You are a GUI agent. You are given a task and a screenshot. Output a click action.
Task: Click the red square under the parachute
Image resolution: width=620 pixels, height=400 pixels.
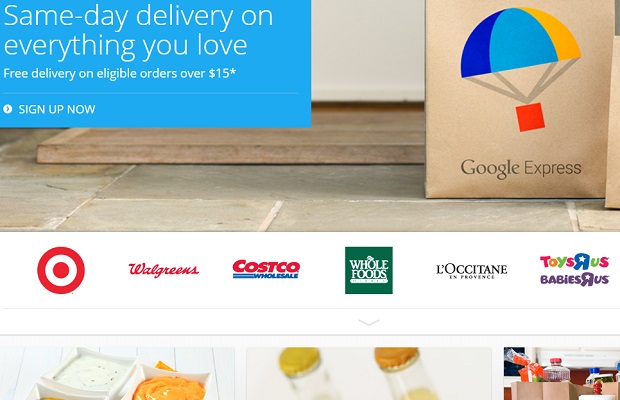pos(530,117)
